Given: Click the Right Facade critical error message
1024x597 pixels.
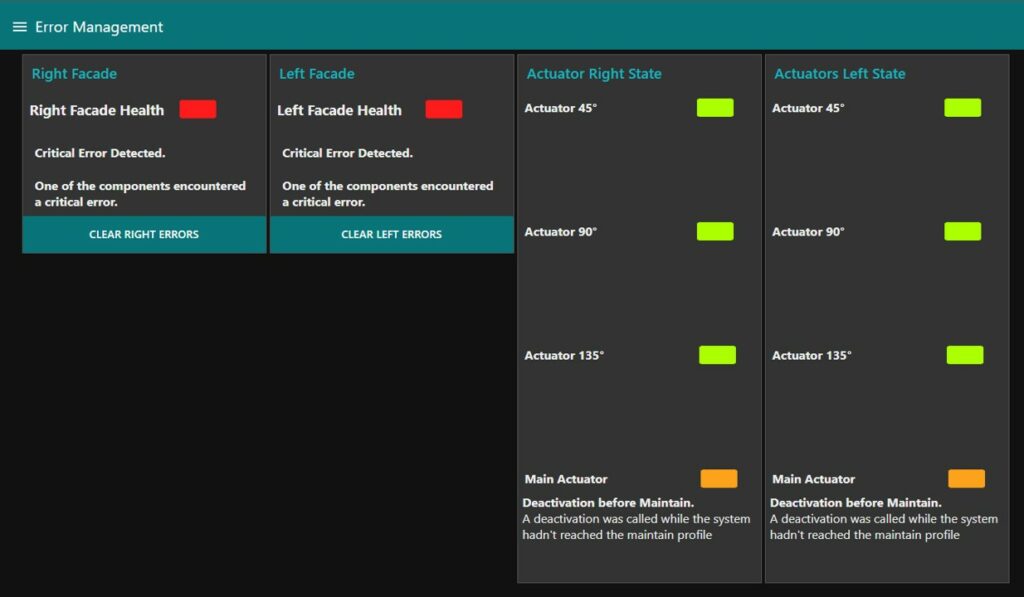Looking at the screenshot, I should [100, 154].
